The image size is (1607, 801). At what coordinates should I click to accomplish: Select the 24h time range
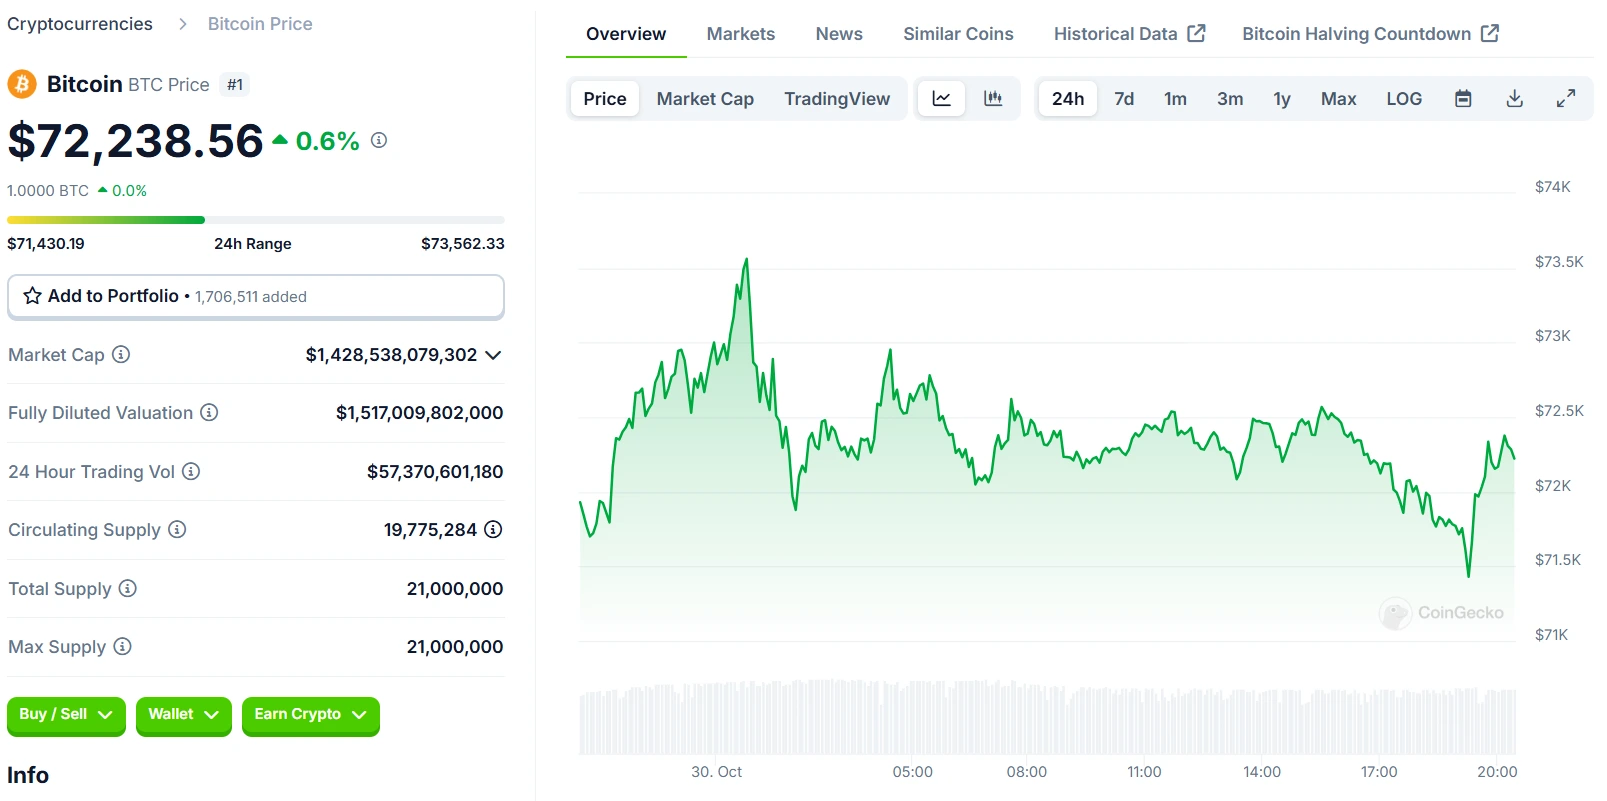(x=1068, y=98)
